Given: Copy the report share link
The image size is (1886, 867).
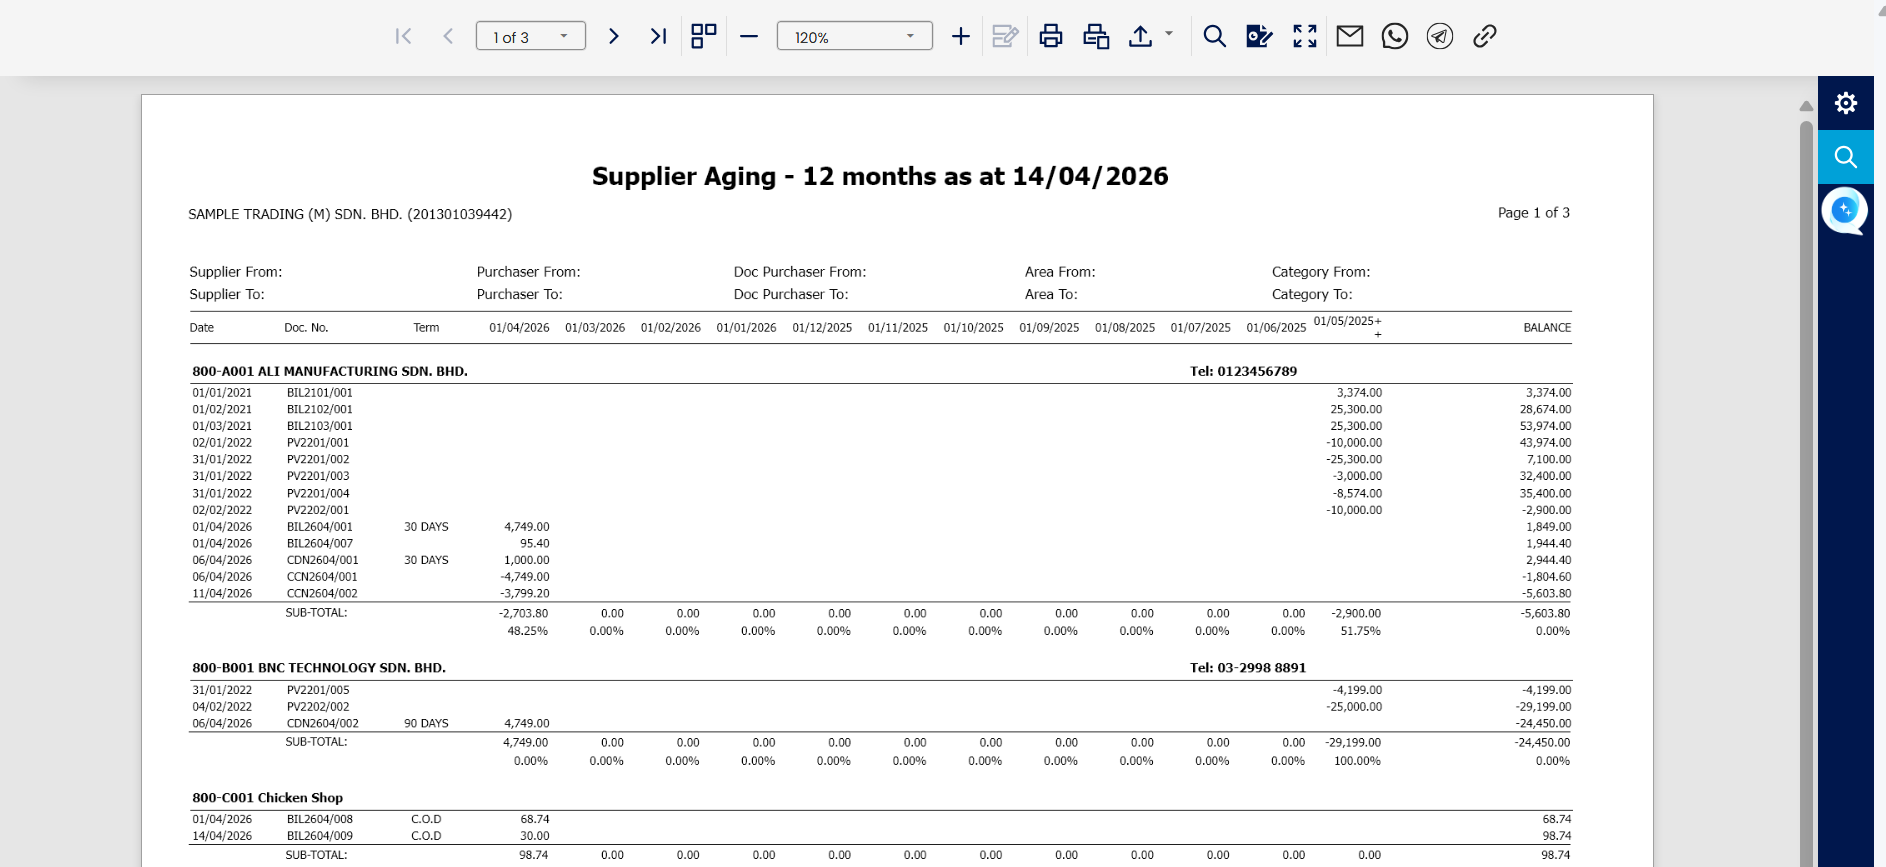Looking at the screenshot, I should [x=1484, y=37].
